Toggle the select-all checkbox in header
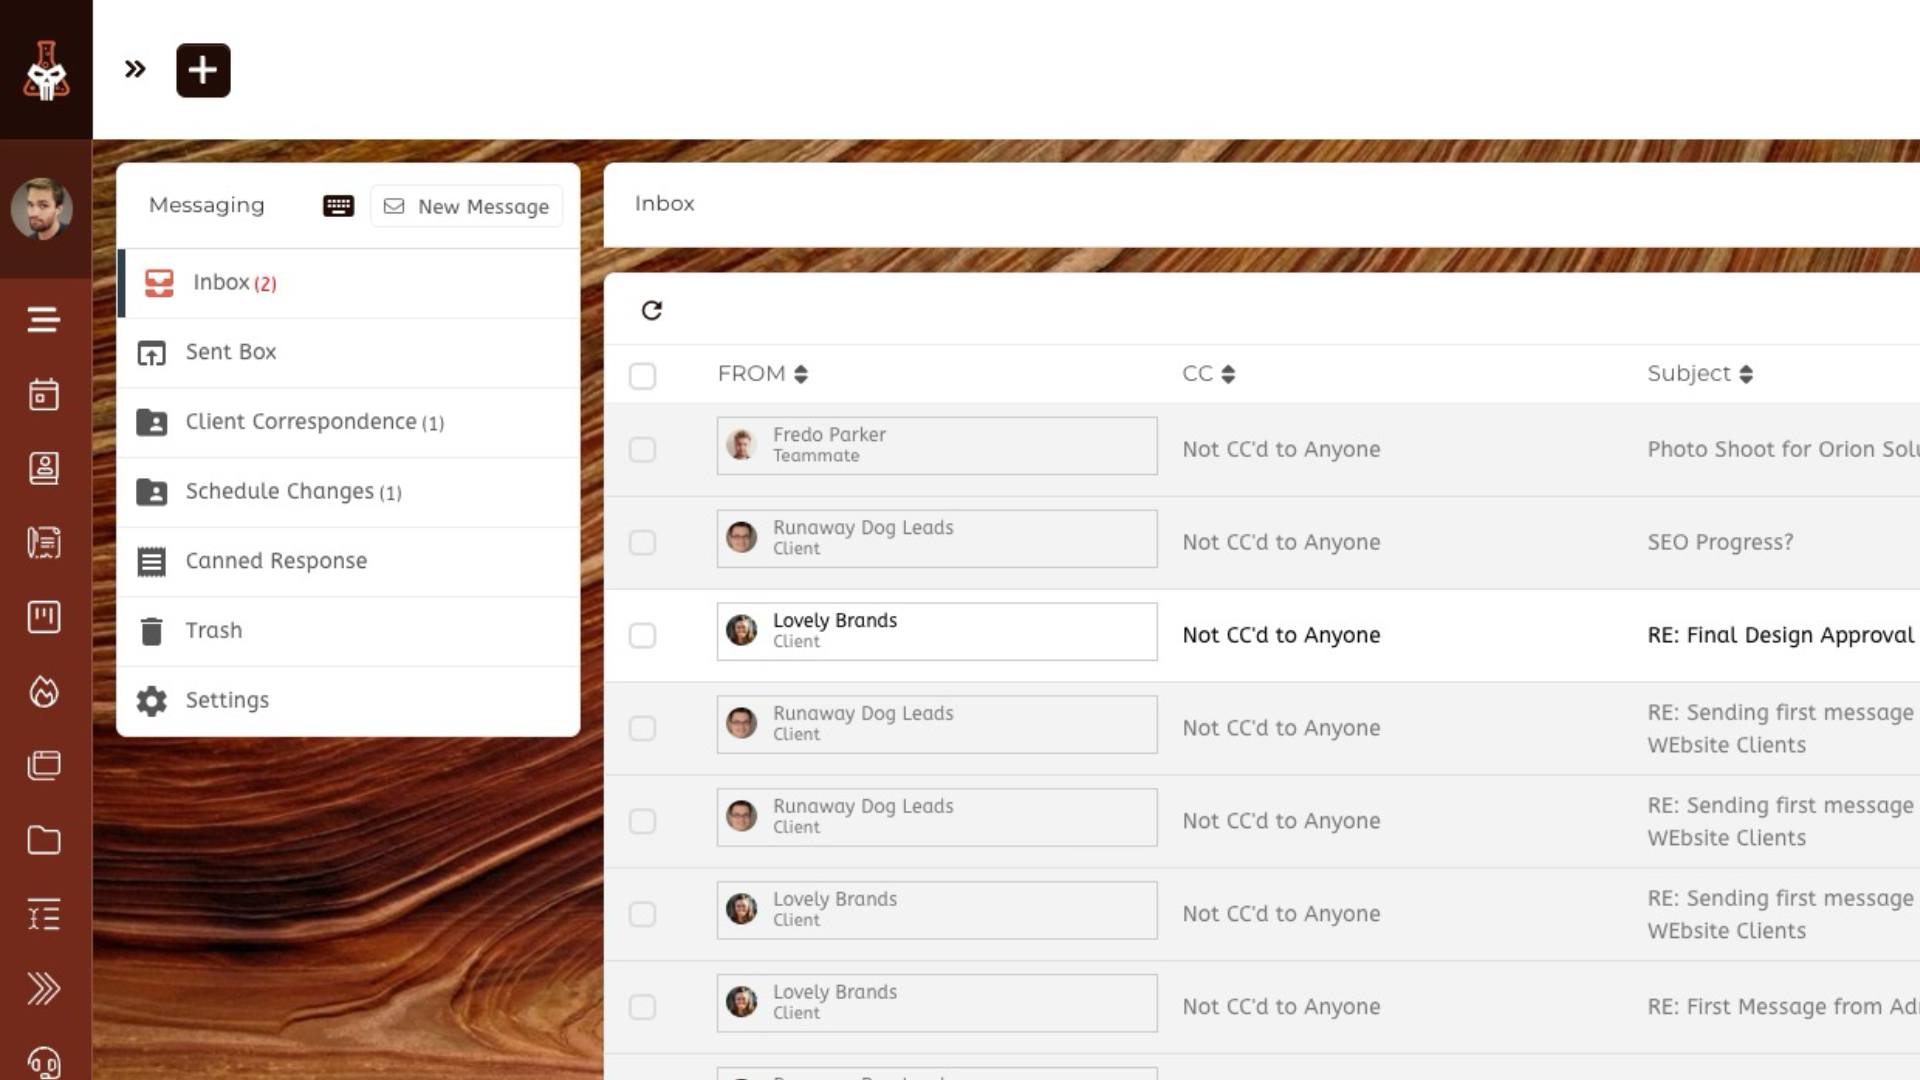This screenshot has width=1920, height=1080. [642, 376]
